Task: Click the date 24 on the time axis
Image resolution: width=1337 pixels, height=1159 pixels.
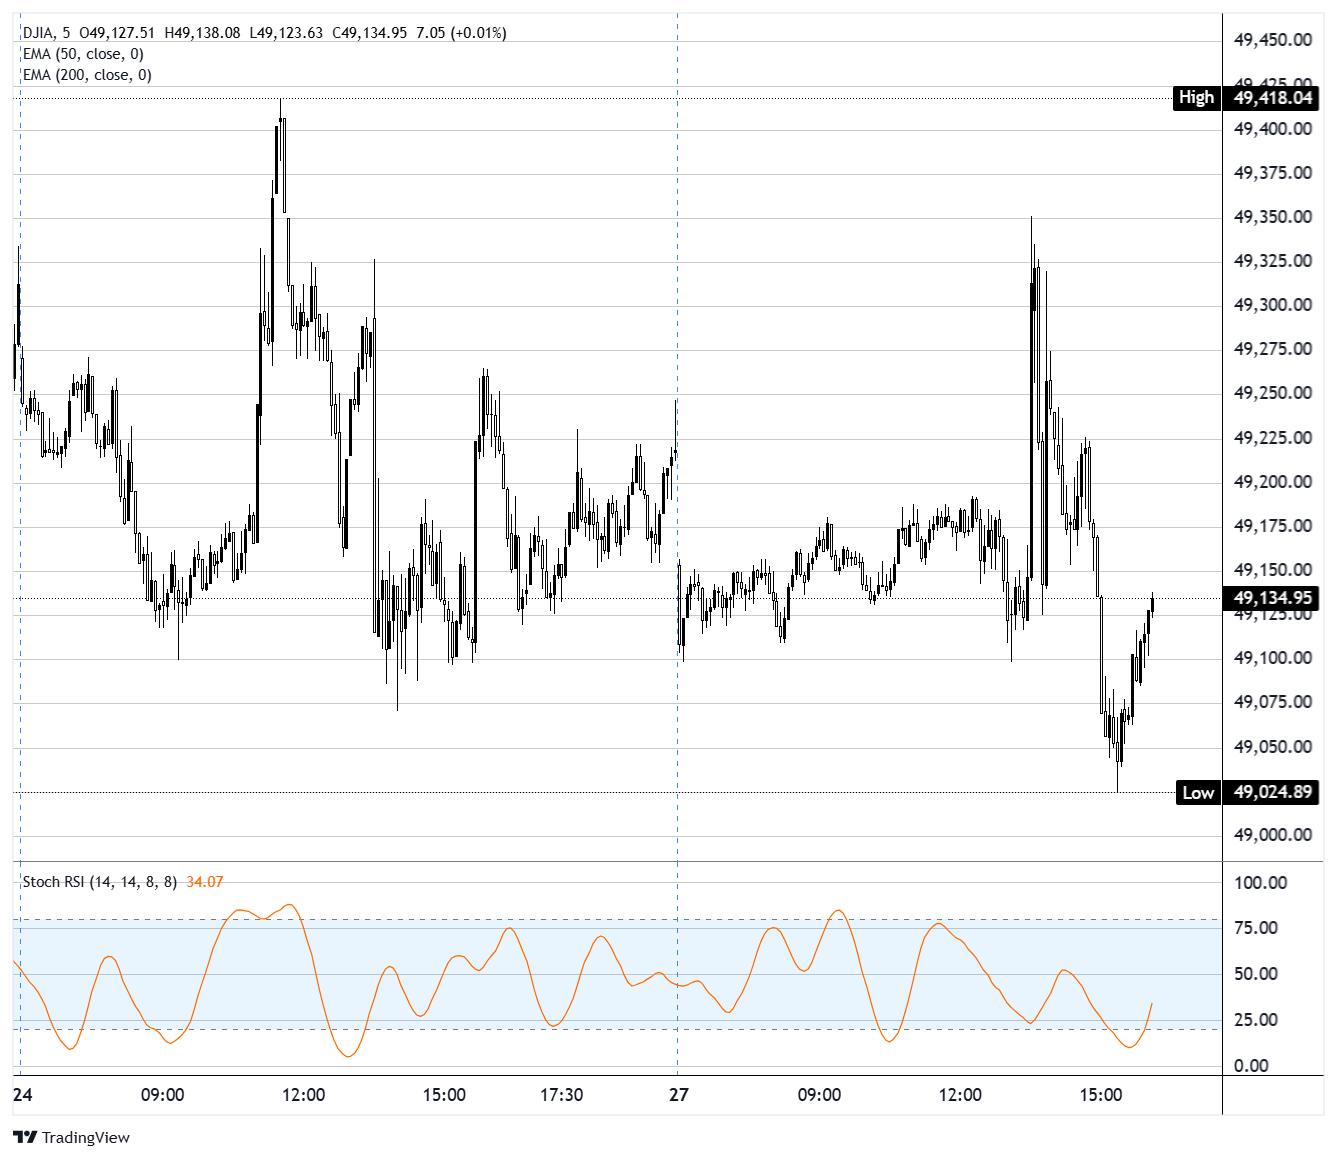Action: pos(23,1095)
